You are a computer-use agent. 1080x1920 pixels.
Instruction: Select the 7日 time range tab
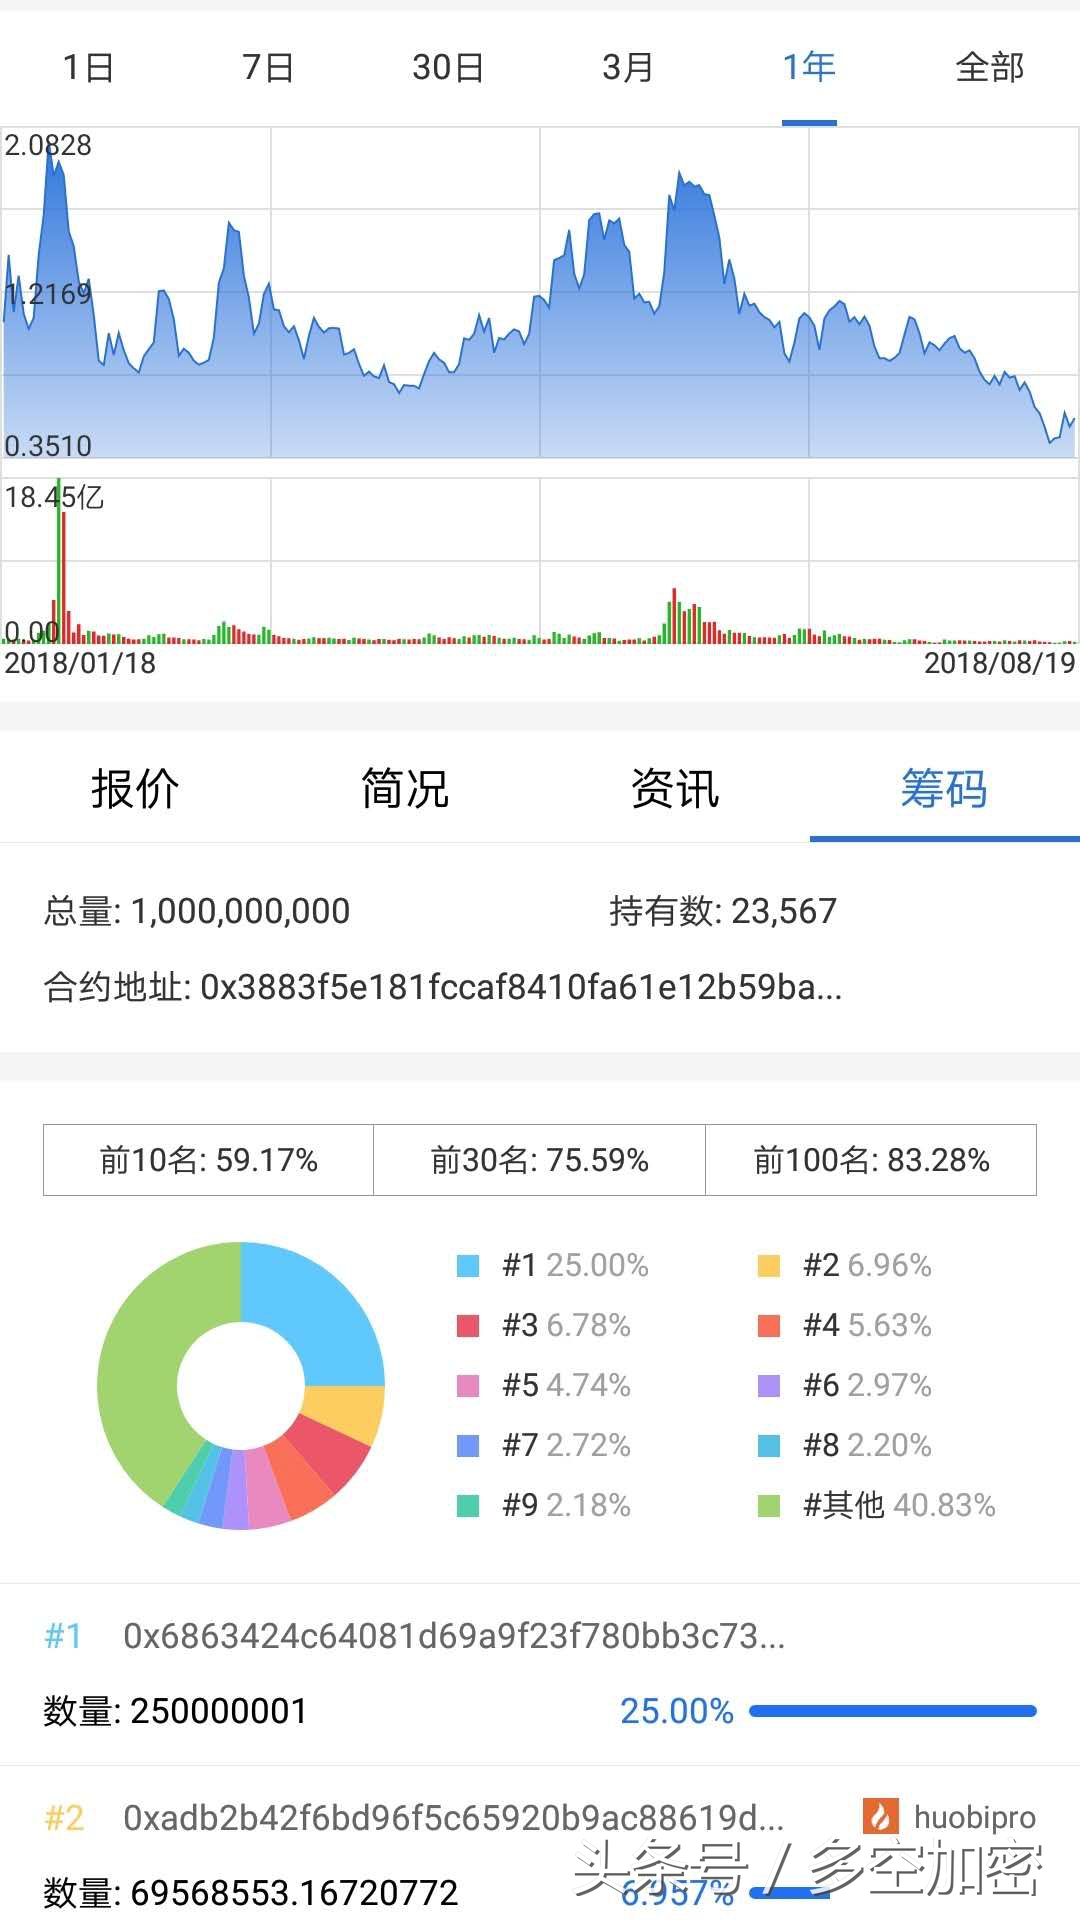tap(268, 67)
